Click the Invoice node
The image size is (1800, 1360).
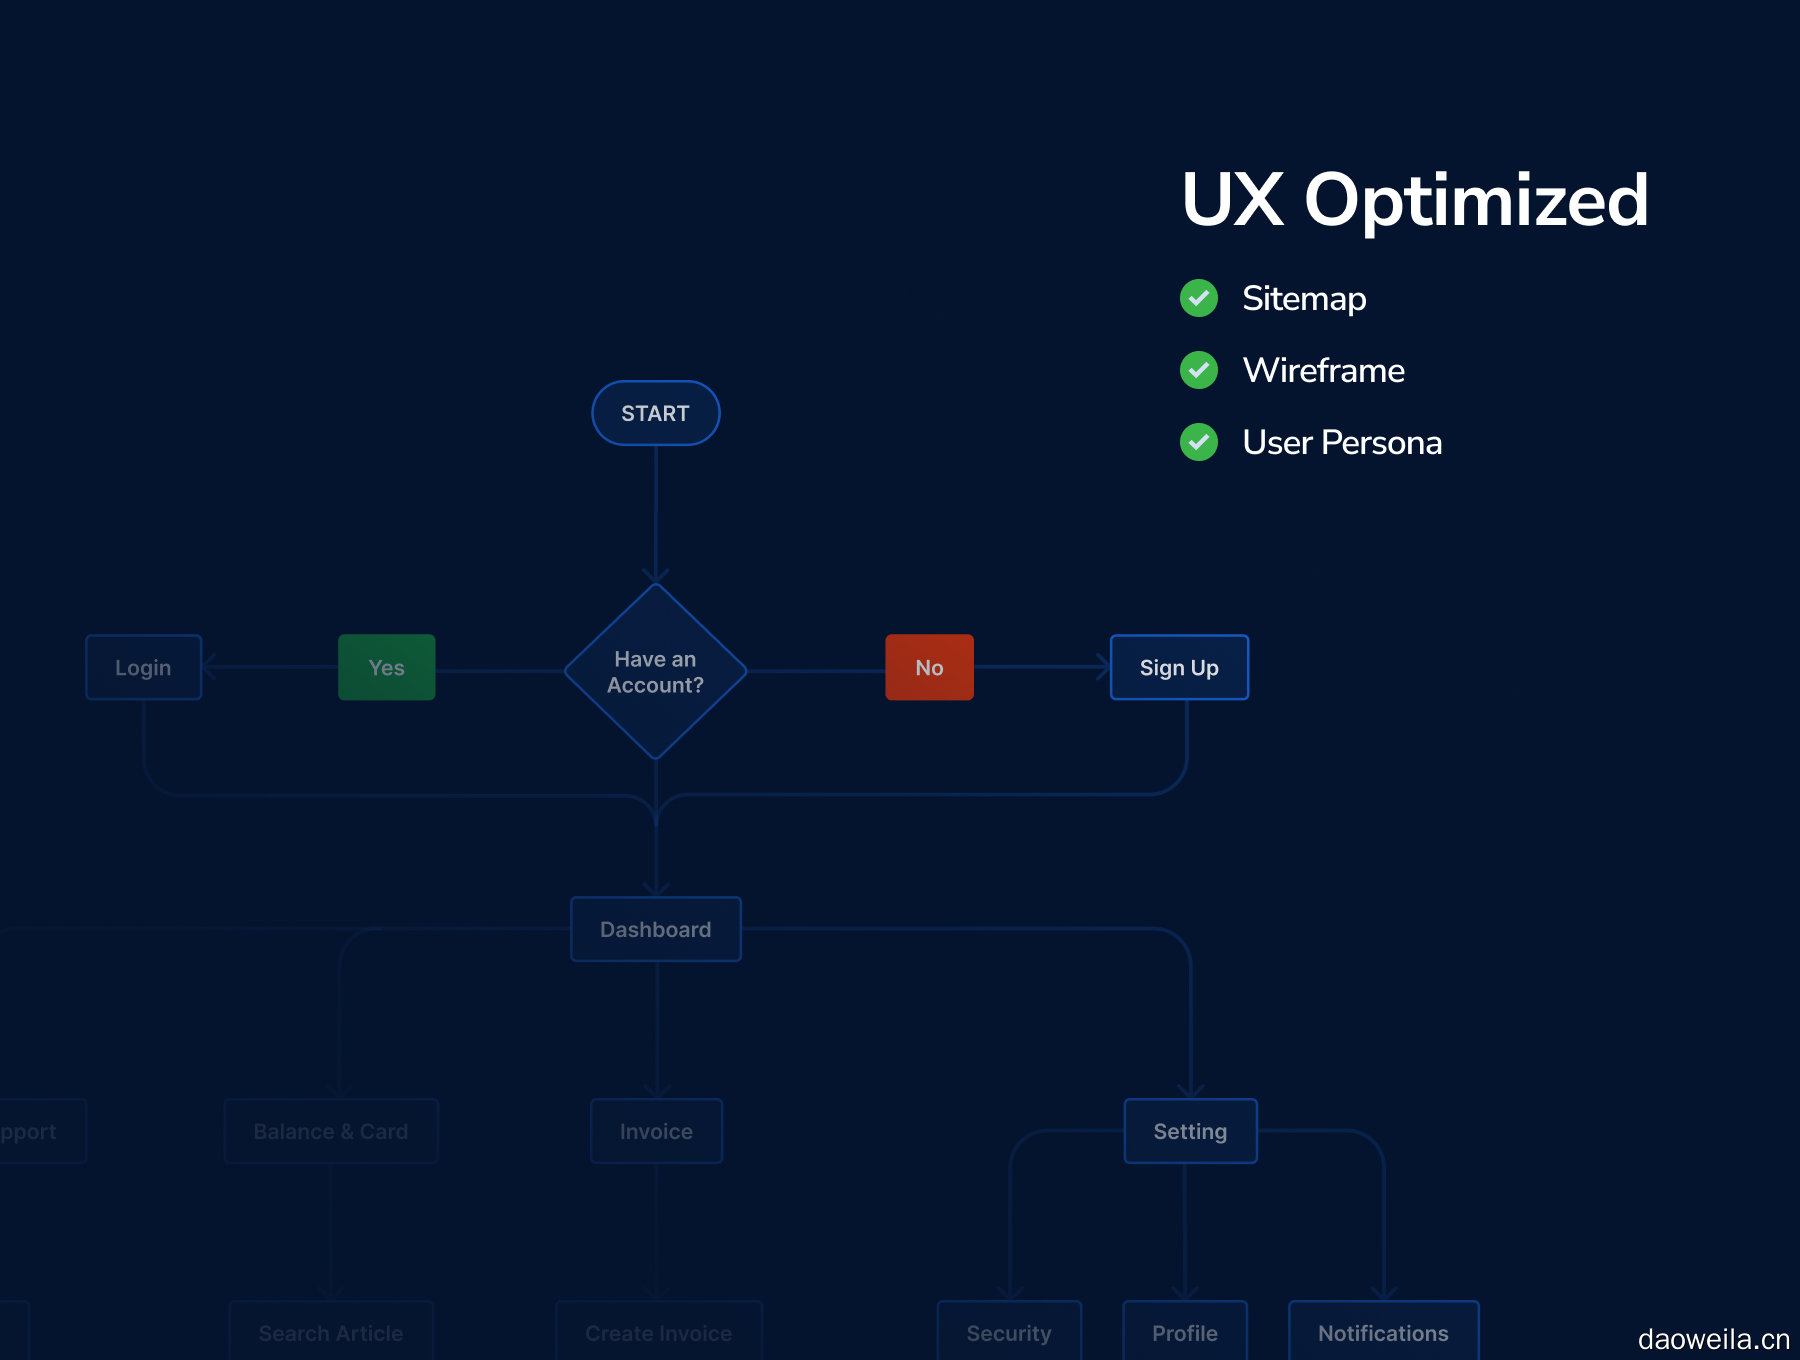[656, 1131]
